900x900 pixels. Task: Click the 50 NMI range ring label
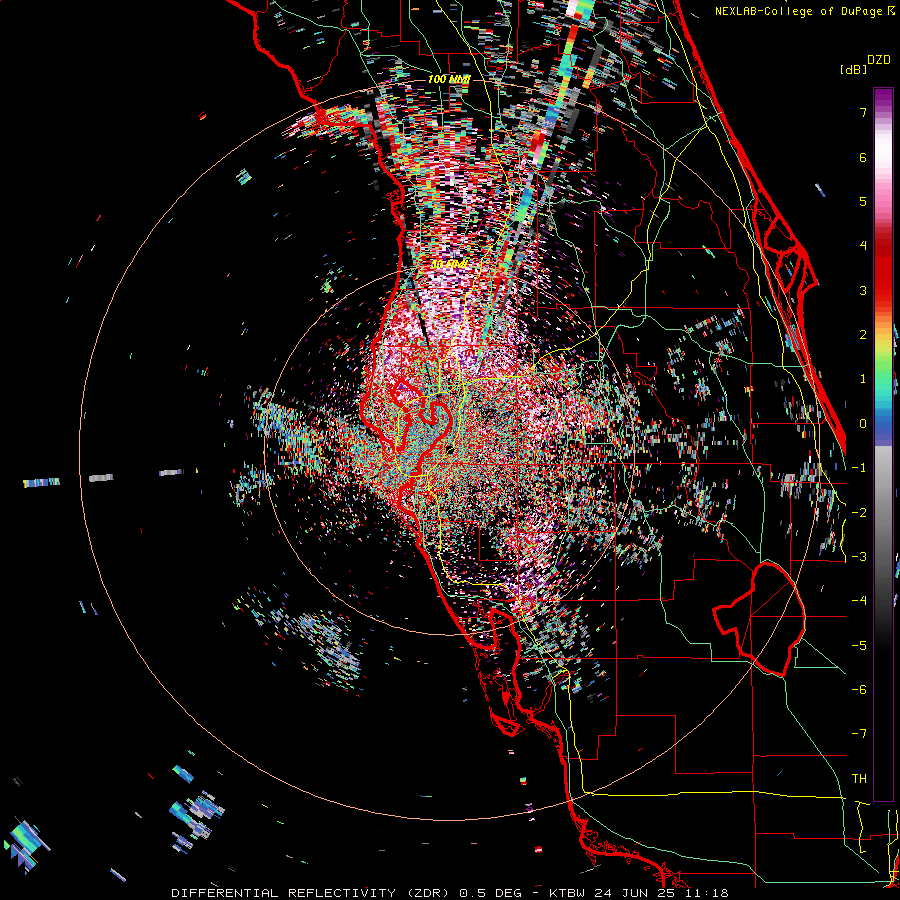[x=449, y=265]
